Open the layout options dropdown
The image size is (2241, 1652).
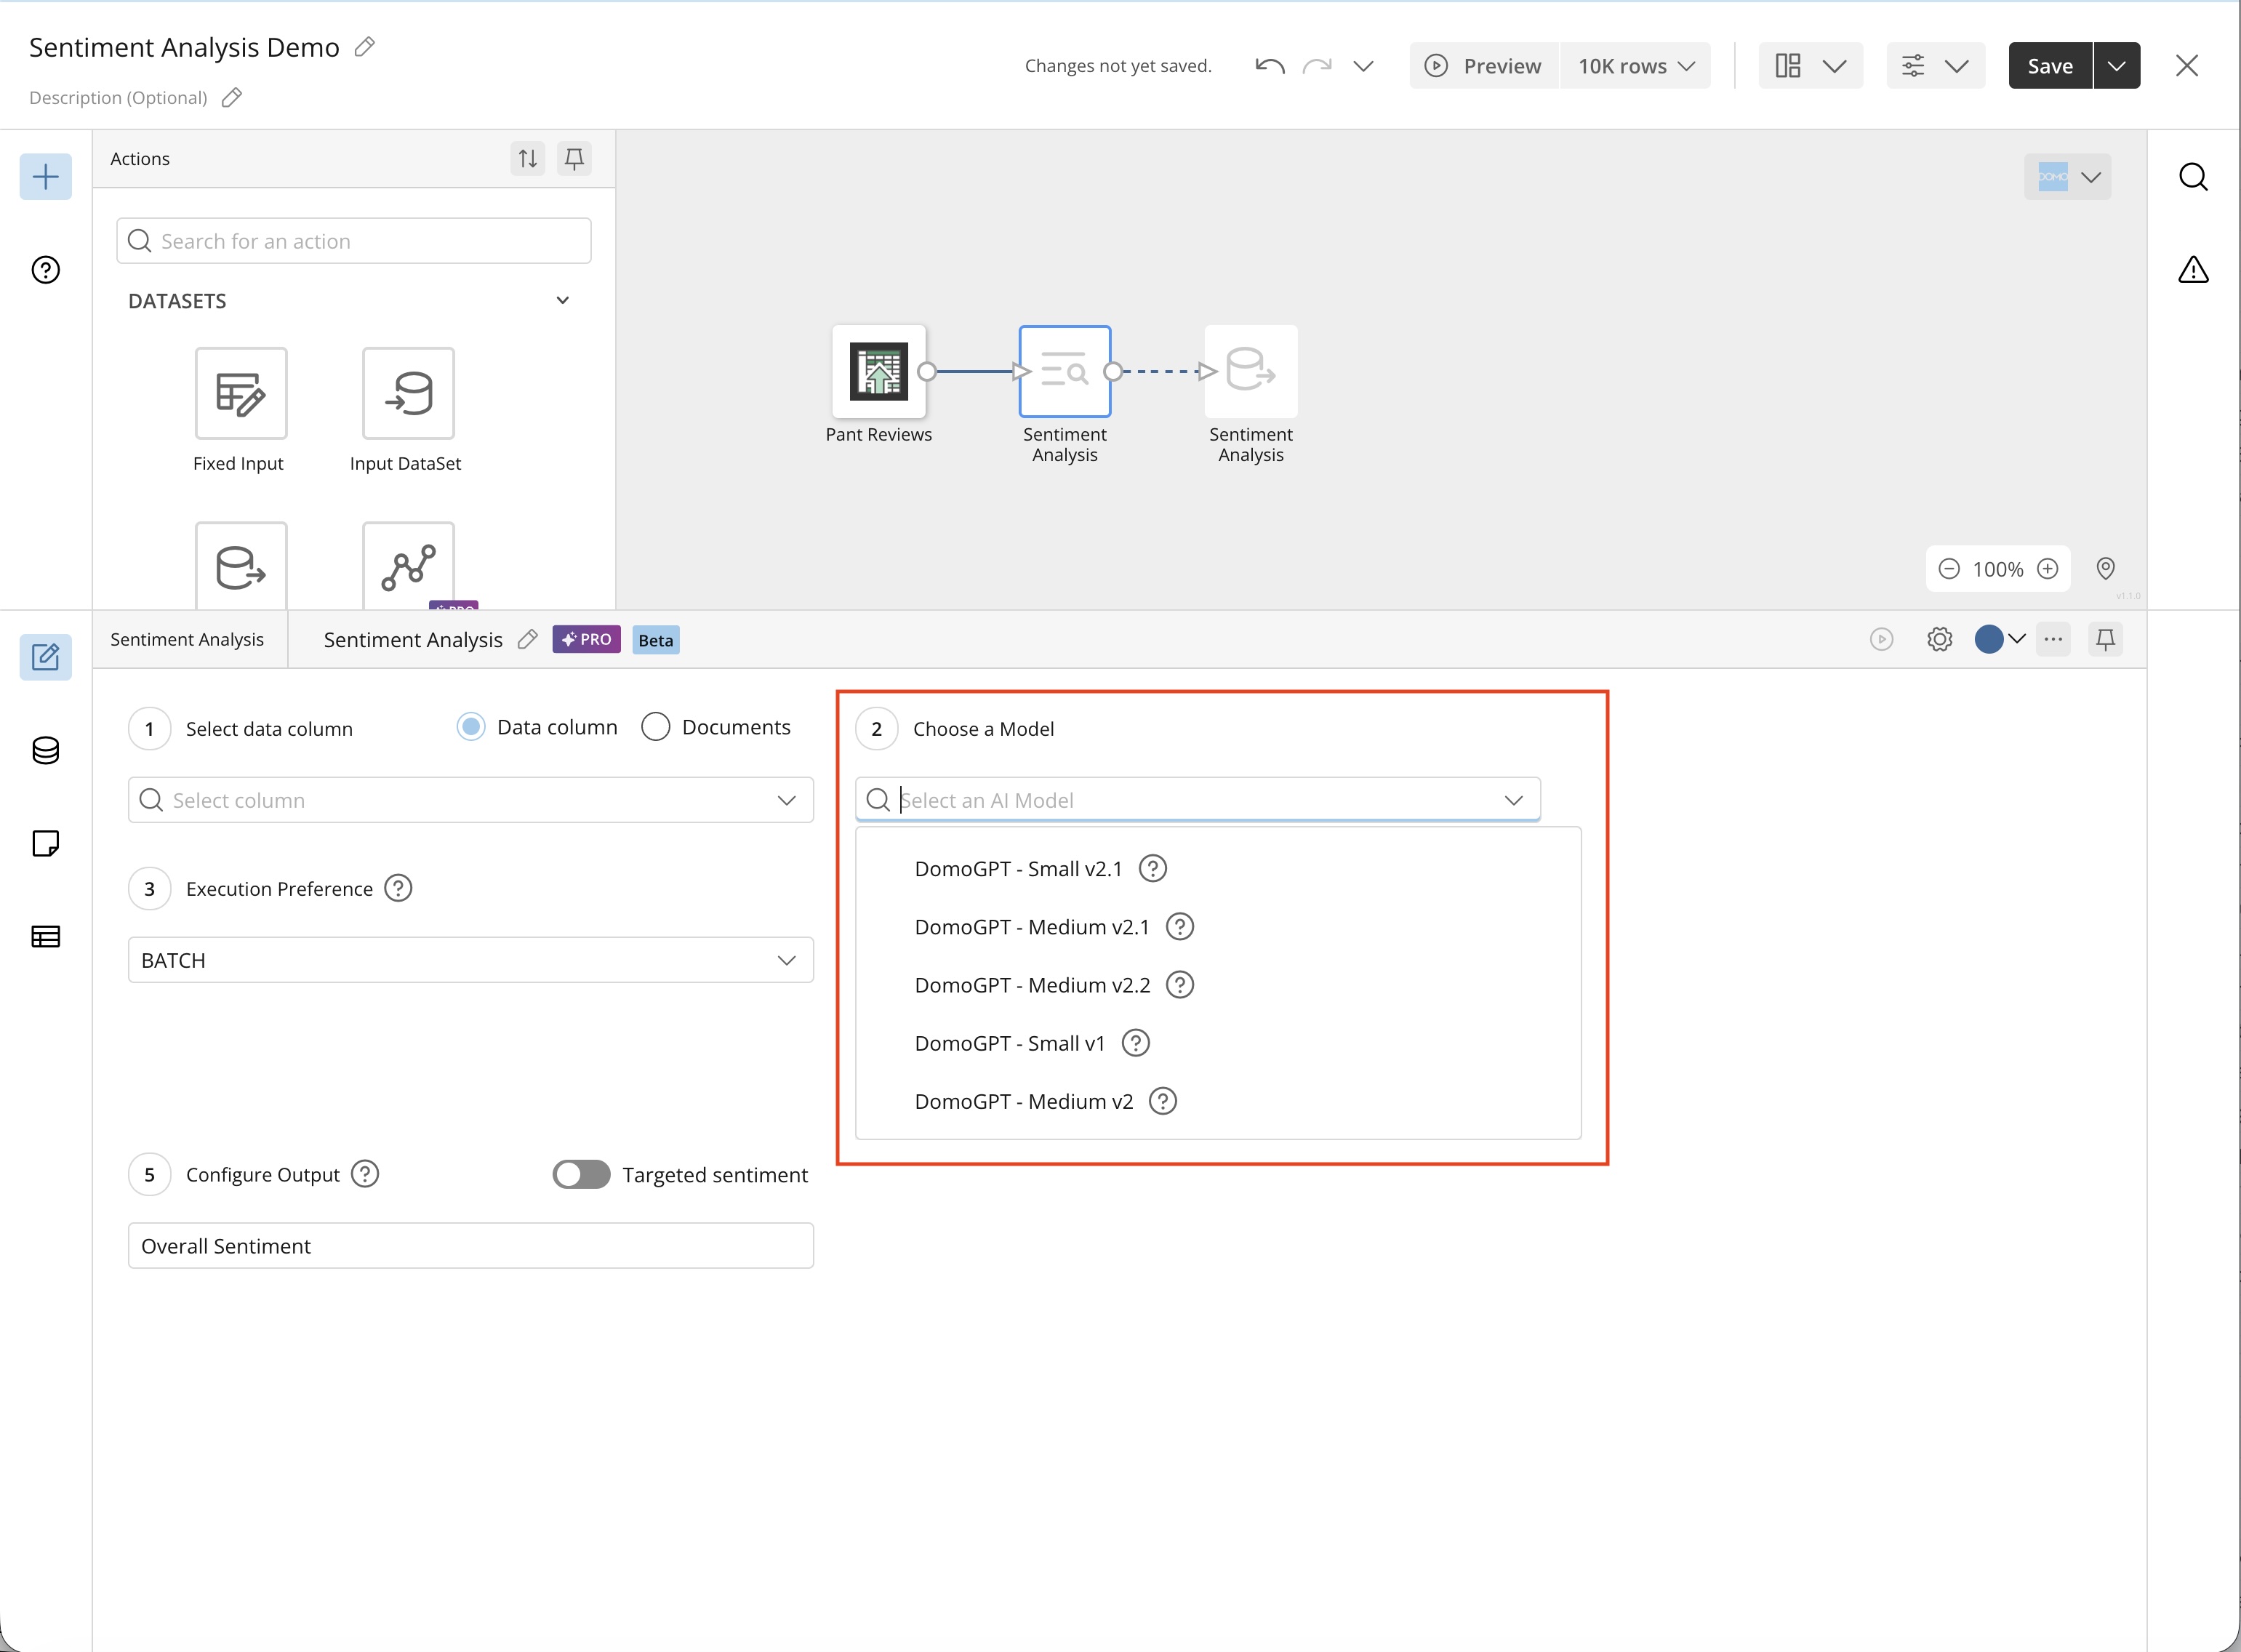[x=1811, y=66]
